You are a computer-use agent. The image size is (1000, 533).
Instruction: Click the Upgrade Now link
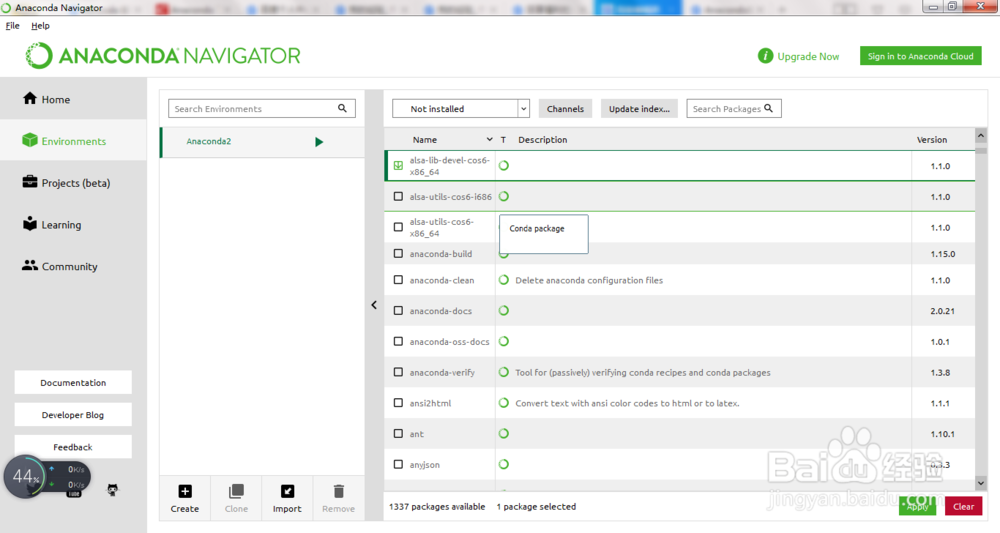tap(808, 56)
